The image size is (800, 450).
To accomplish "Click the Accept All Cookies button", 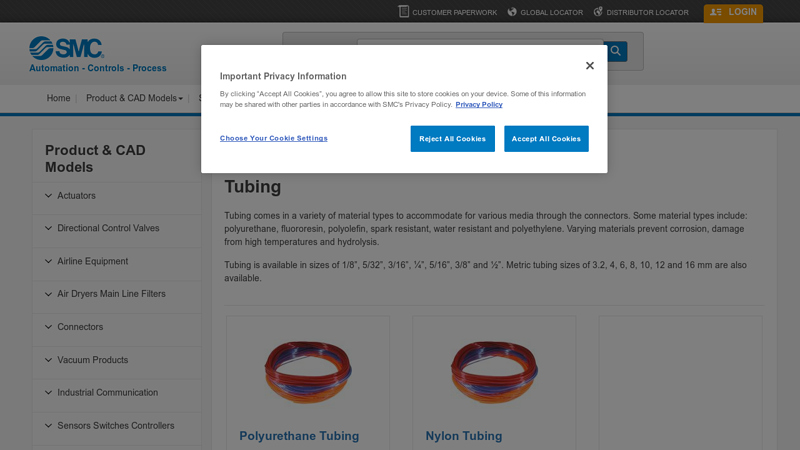I will [x=546, y=139].
